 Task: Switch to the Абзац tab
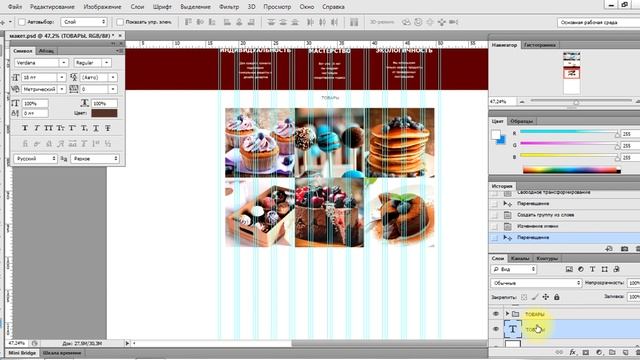coord(46,51)
